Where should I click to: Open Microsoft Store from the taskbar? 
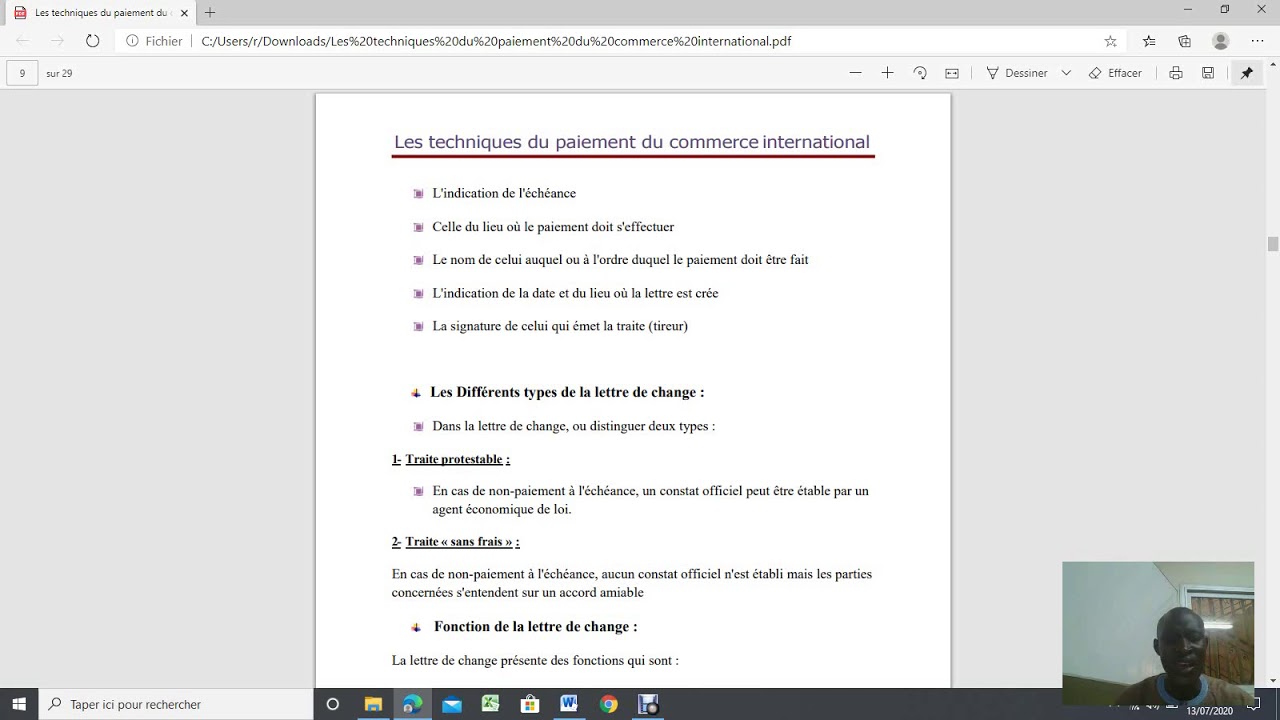pyautogui.click(x=530, y=704)
